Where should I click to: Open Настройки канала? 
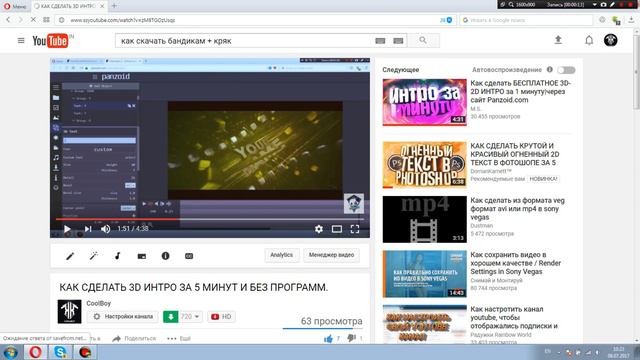(x=123, y=316)
